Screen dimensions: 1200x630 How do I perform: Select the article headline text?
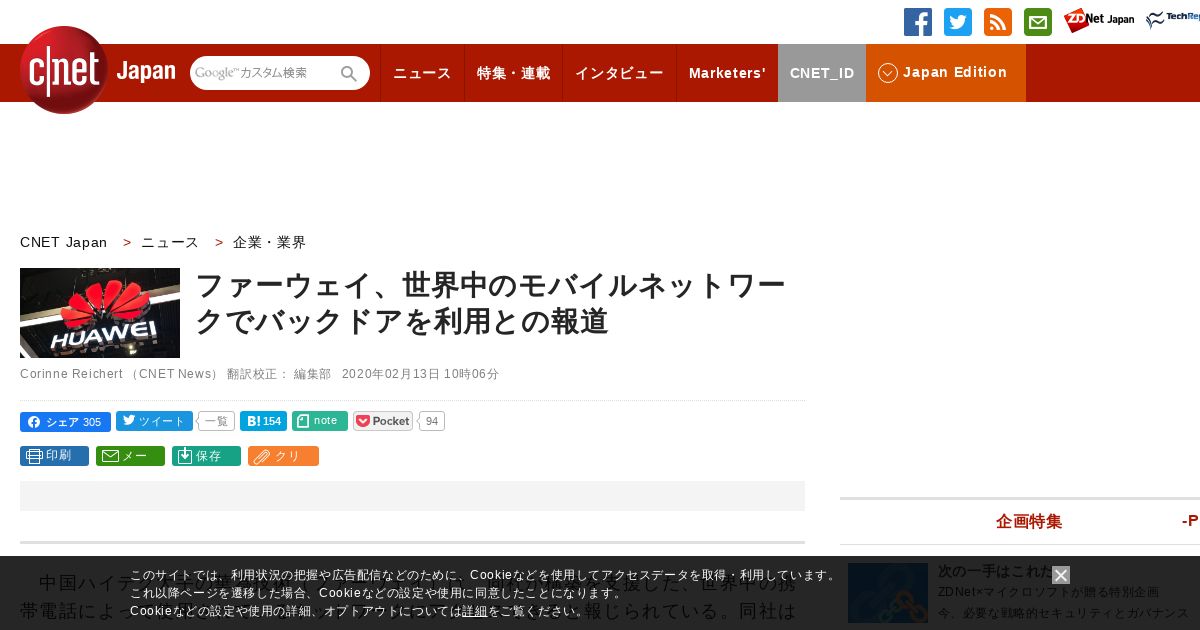[x=491, y=303]
